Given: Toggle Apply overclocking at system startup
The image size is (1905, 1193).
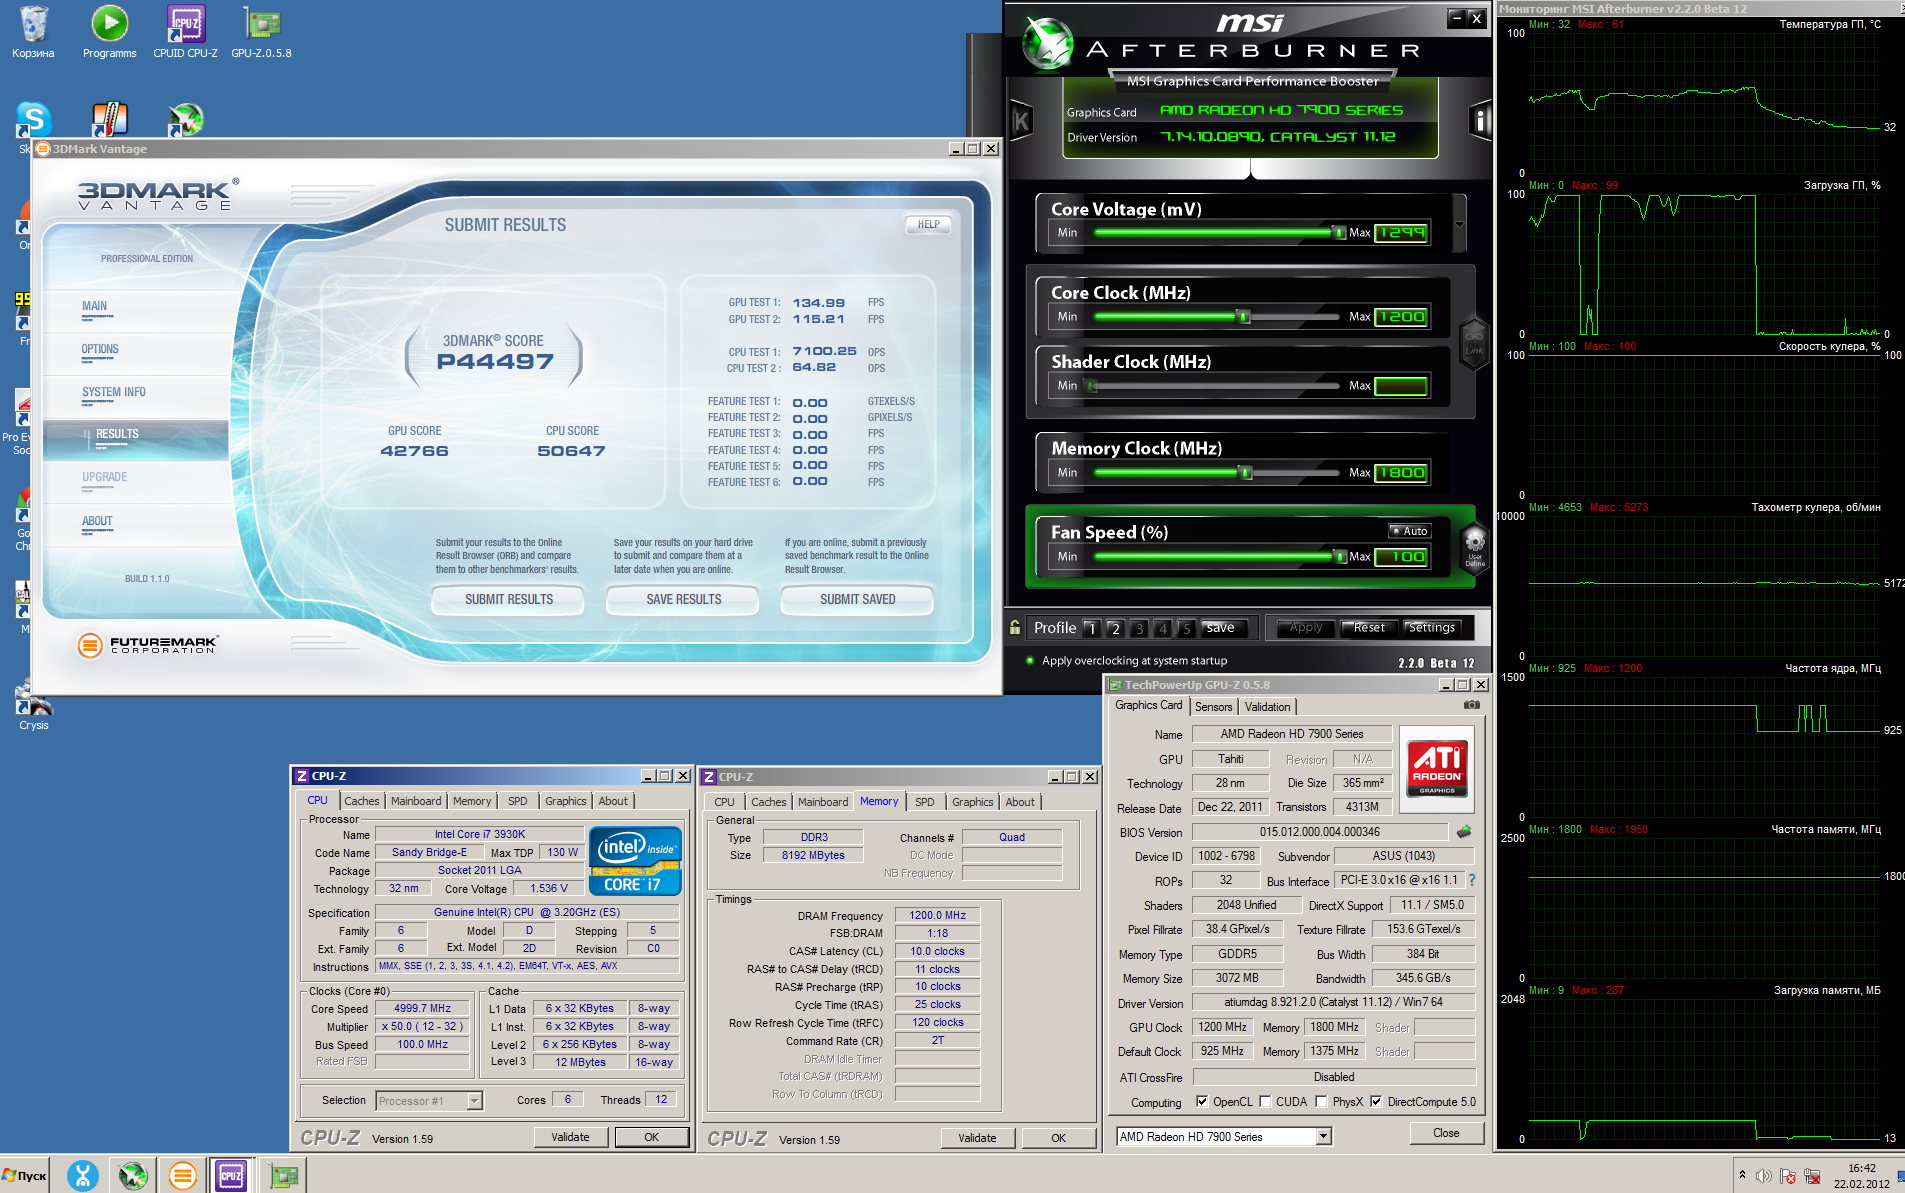Looking at the screenshot, I should [1030, 660].
